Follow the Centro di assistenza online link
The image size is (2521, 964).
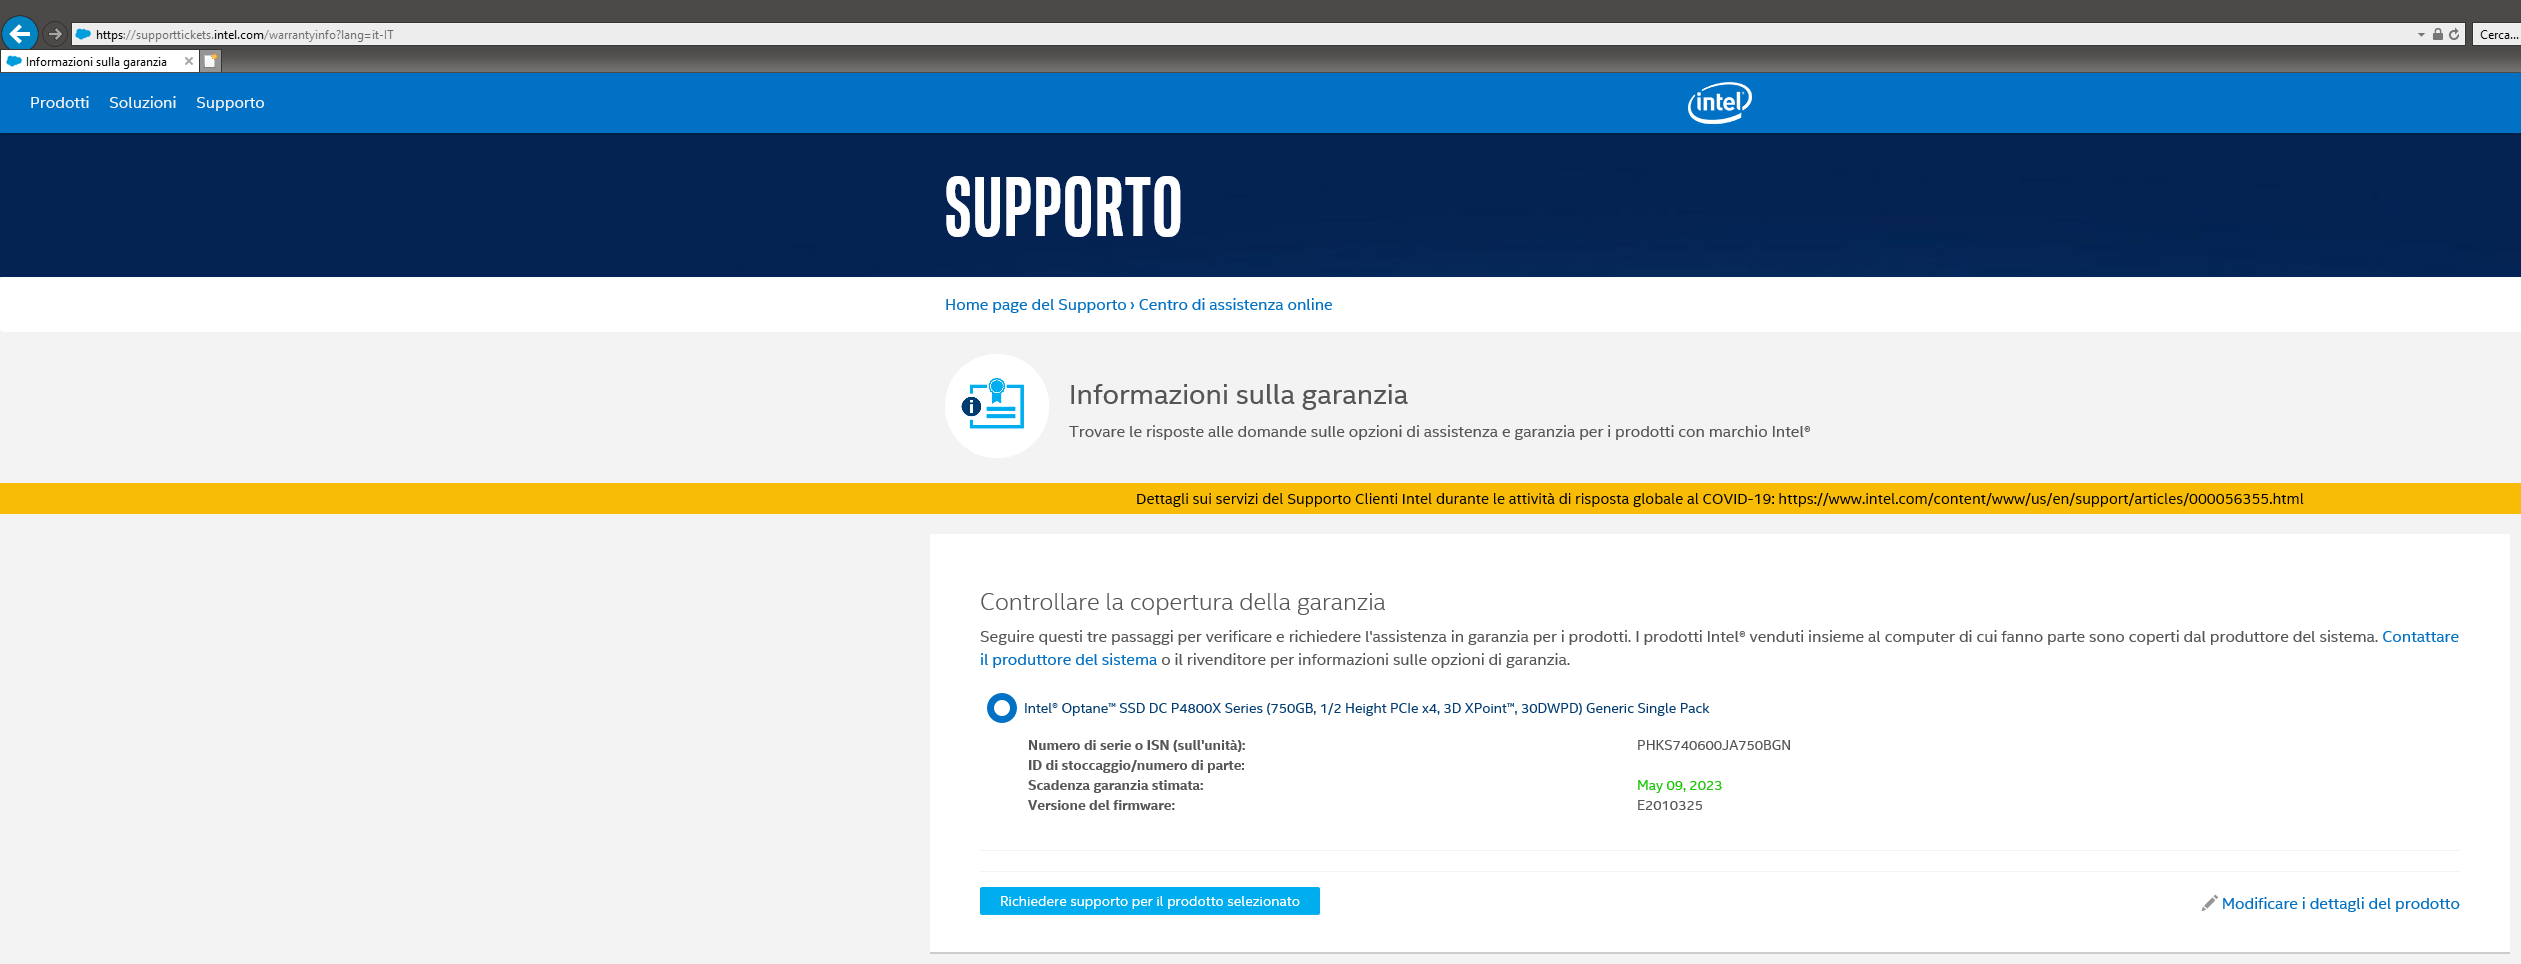[x=1235, y=304]
